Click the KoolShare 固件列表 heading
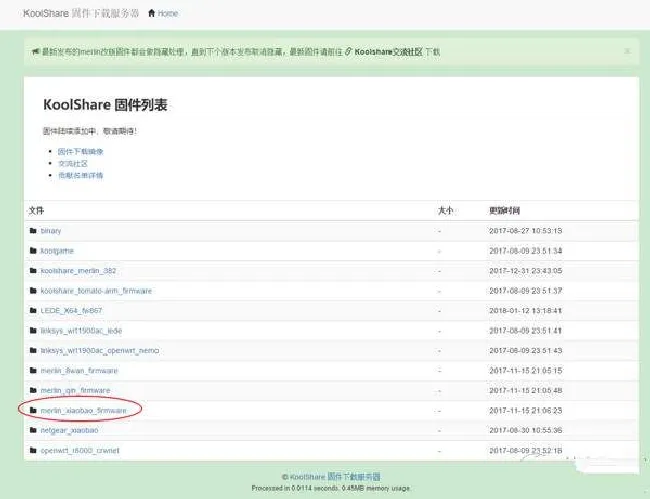Viewport: 650px width, 499px height. tap(105, 104)
